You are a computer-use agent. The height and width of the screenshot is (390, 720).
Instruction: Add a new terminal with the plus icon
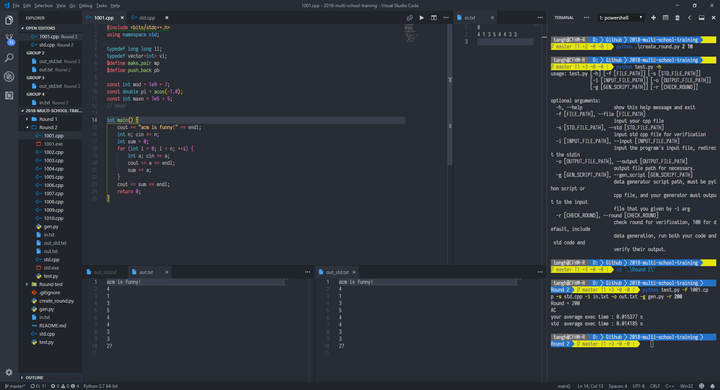(653, 18)
